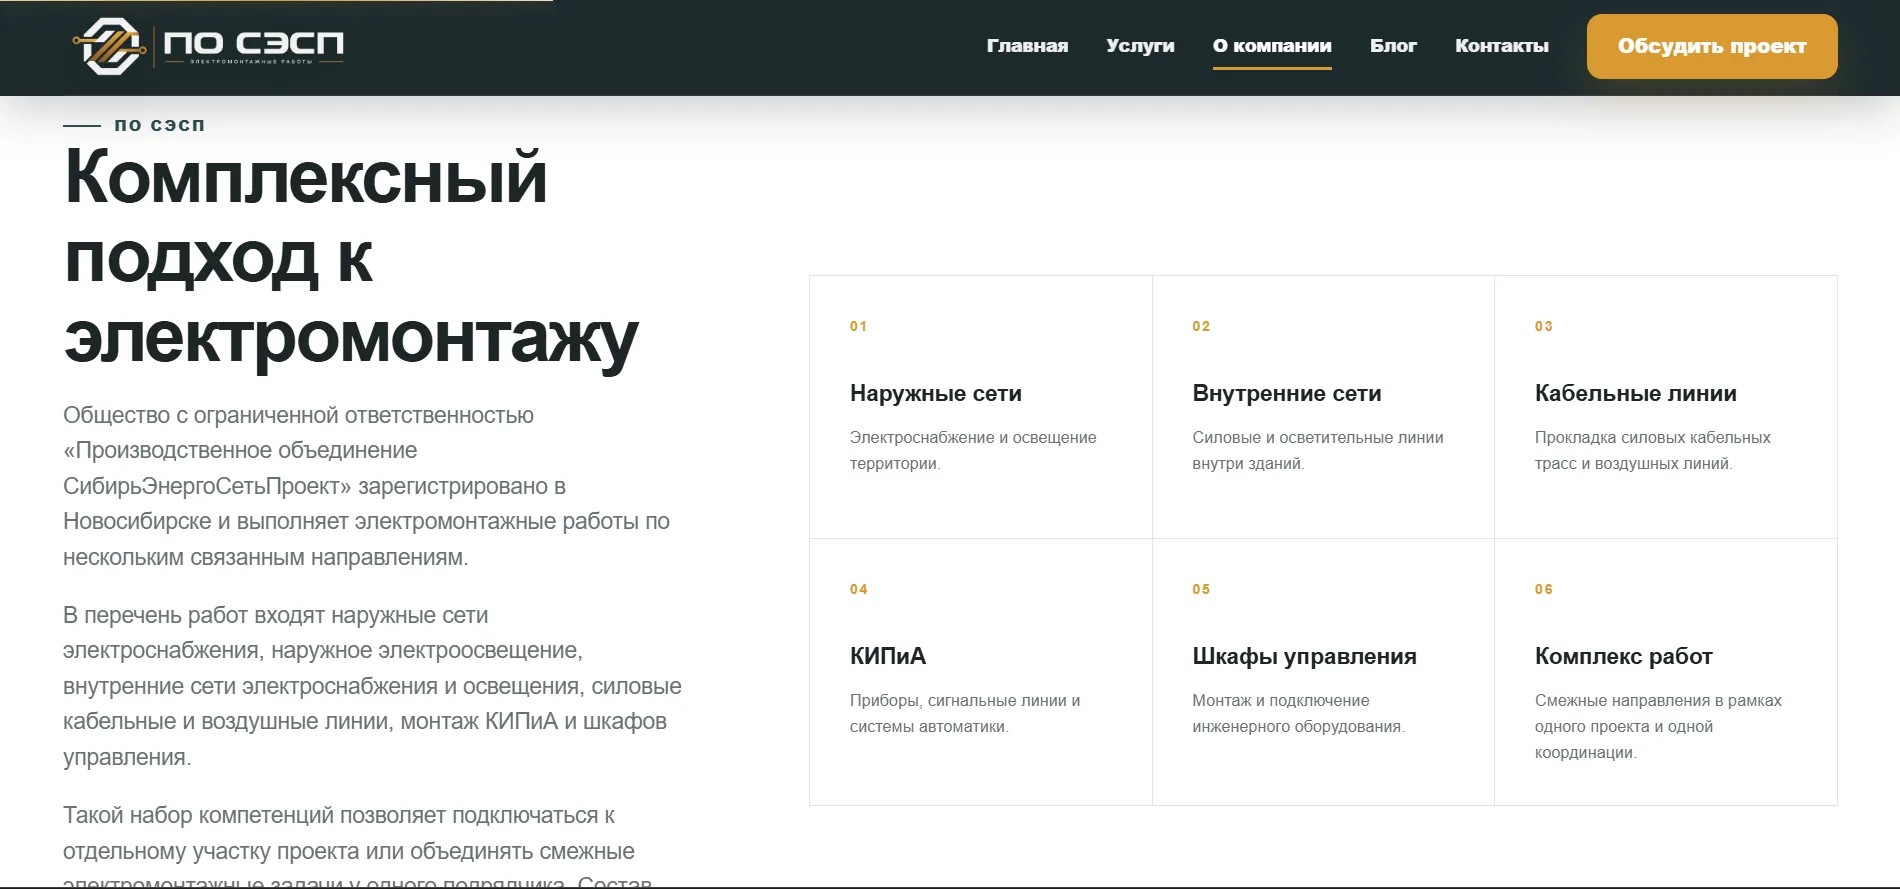Click paragraph starting 'В перечень работ входят'
Image resolution: width=1900 pixels, height=889 pixels.
click(373, 686)
